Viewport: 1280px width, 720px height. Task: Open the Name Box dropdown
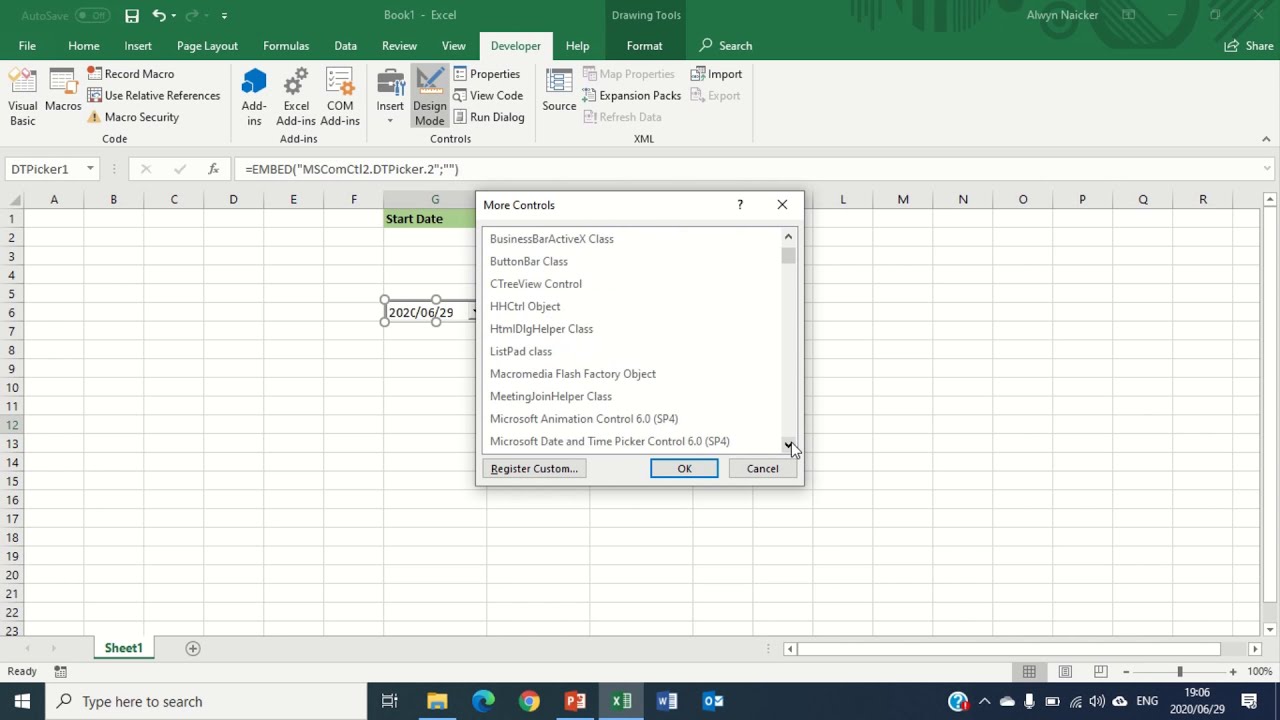point(89,169)
